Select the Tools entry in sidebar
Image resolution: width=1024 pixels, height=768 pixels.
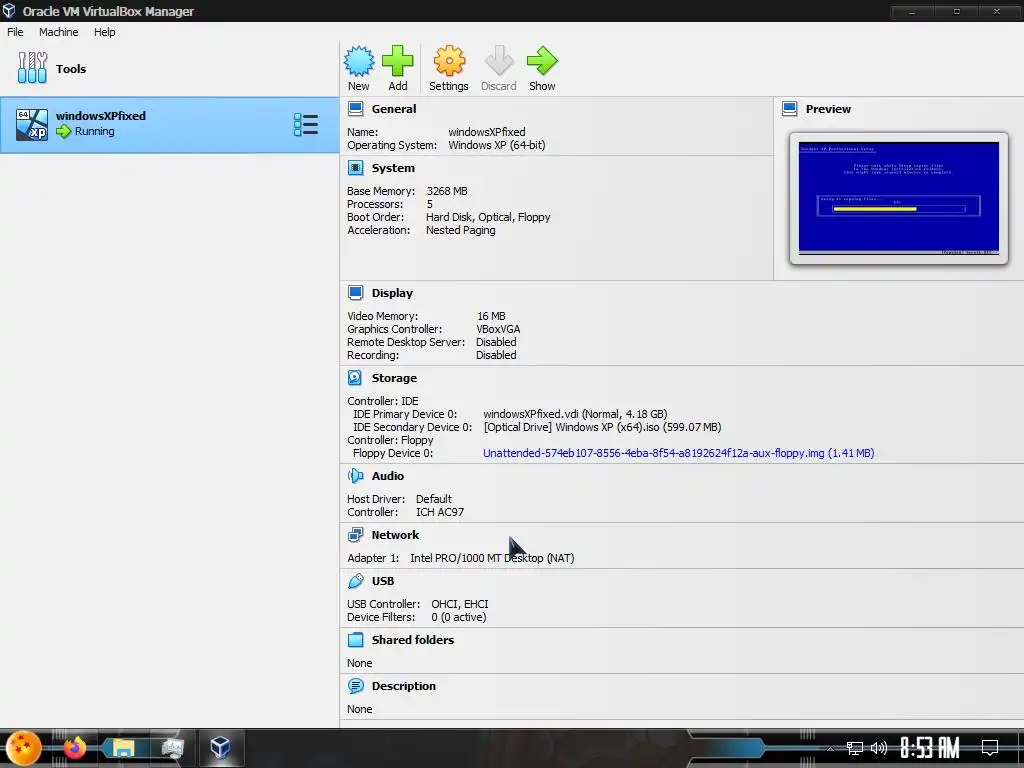click(170, 69)
